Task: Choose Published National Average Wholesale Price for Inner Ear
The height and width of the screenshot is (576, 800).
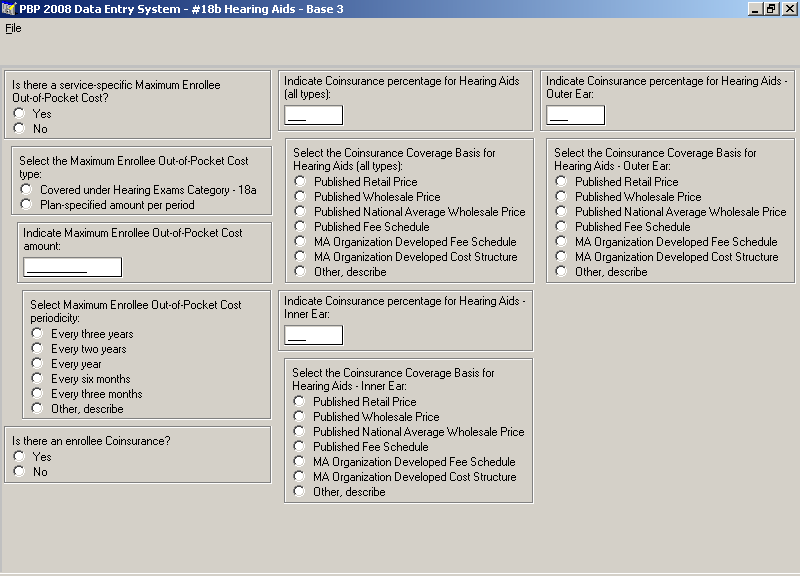Action: click(299, 431)
